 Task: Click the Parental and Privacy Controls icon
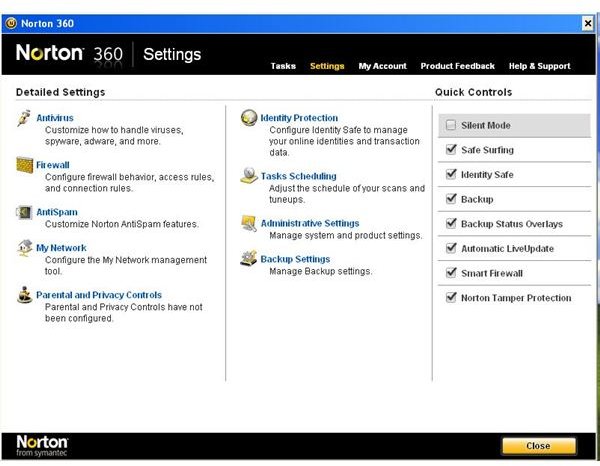pyautogui.click(x=24, y=295)
